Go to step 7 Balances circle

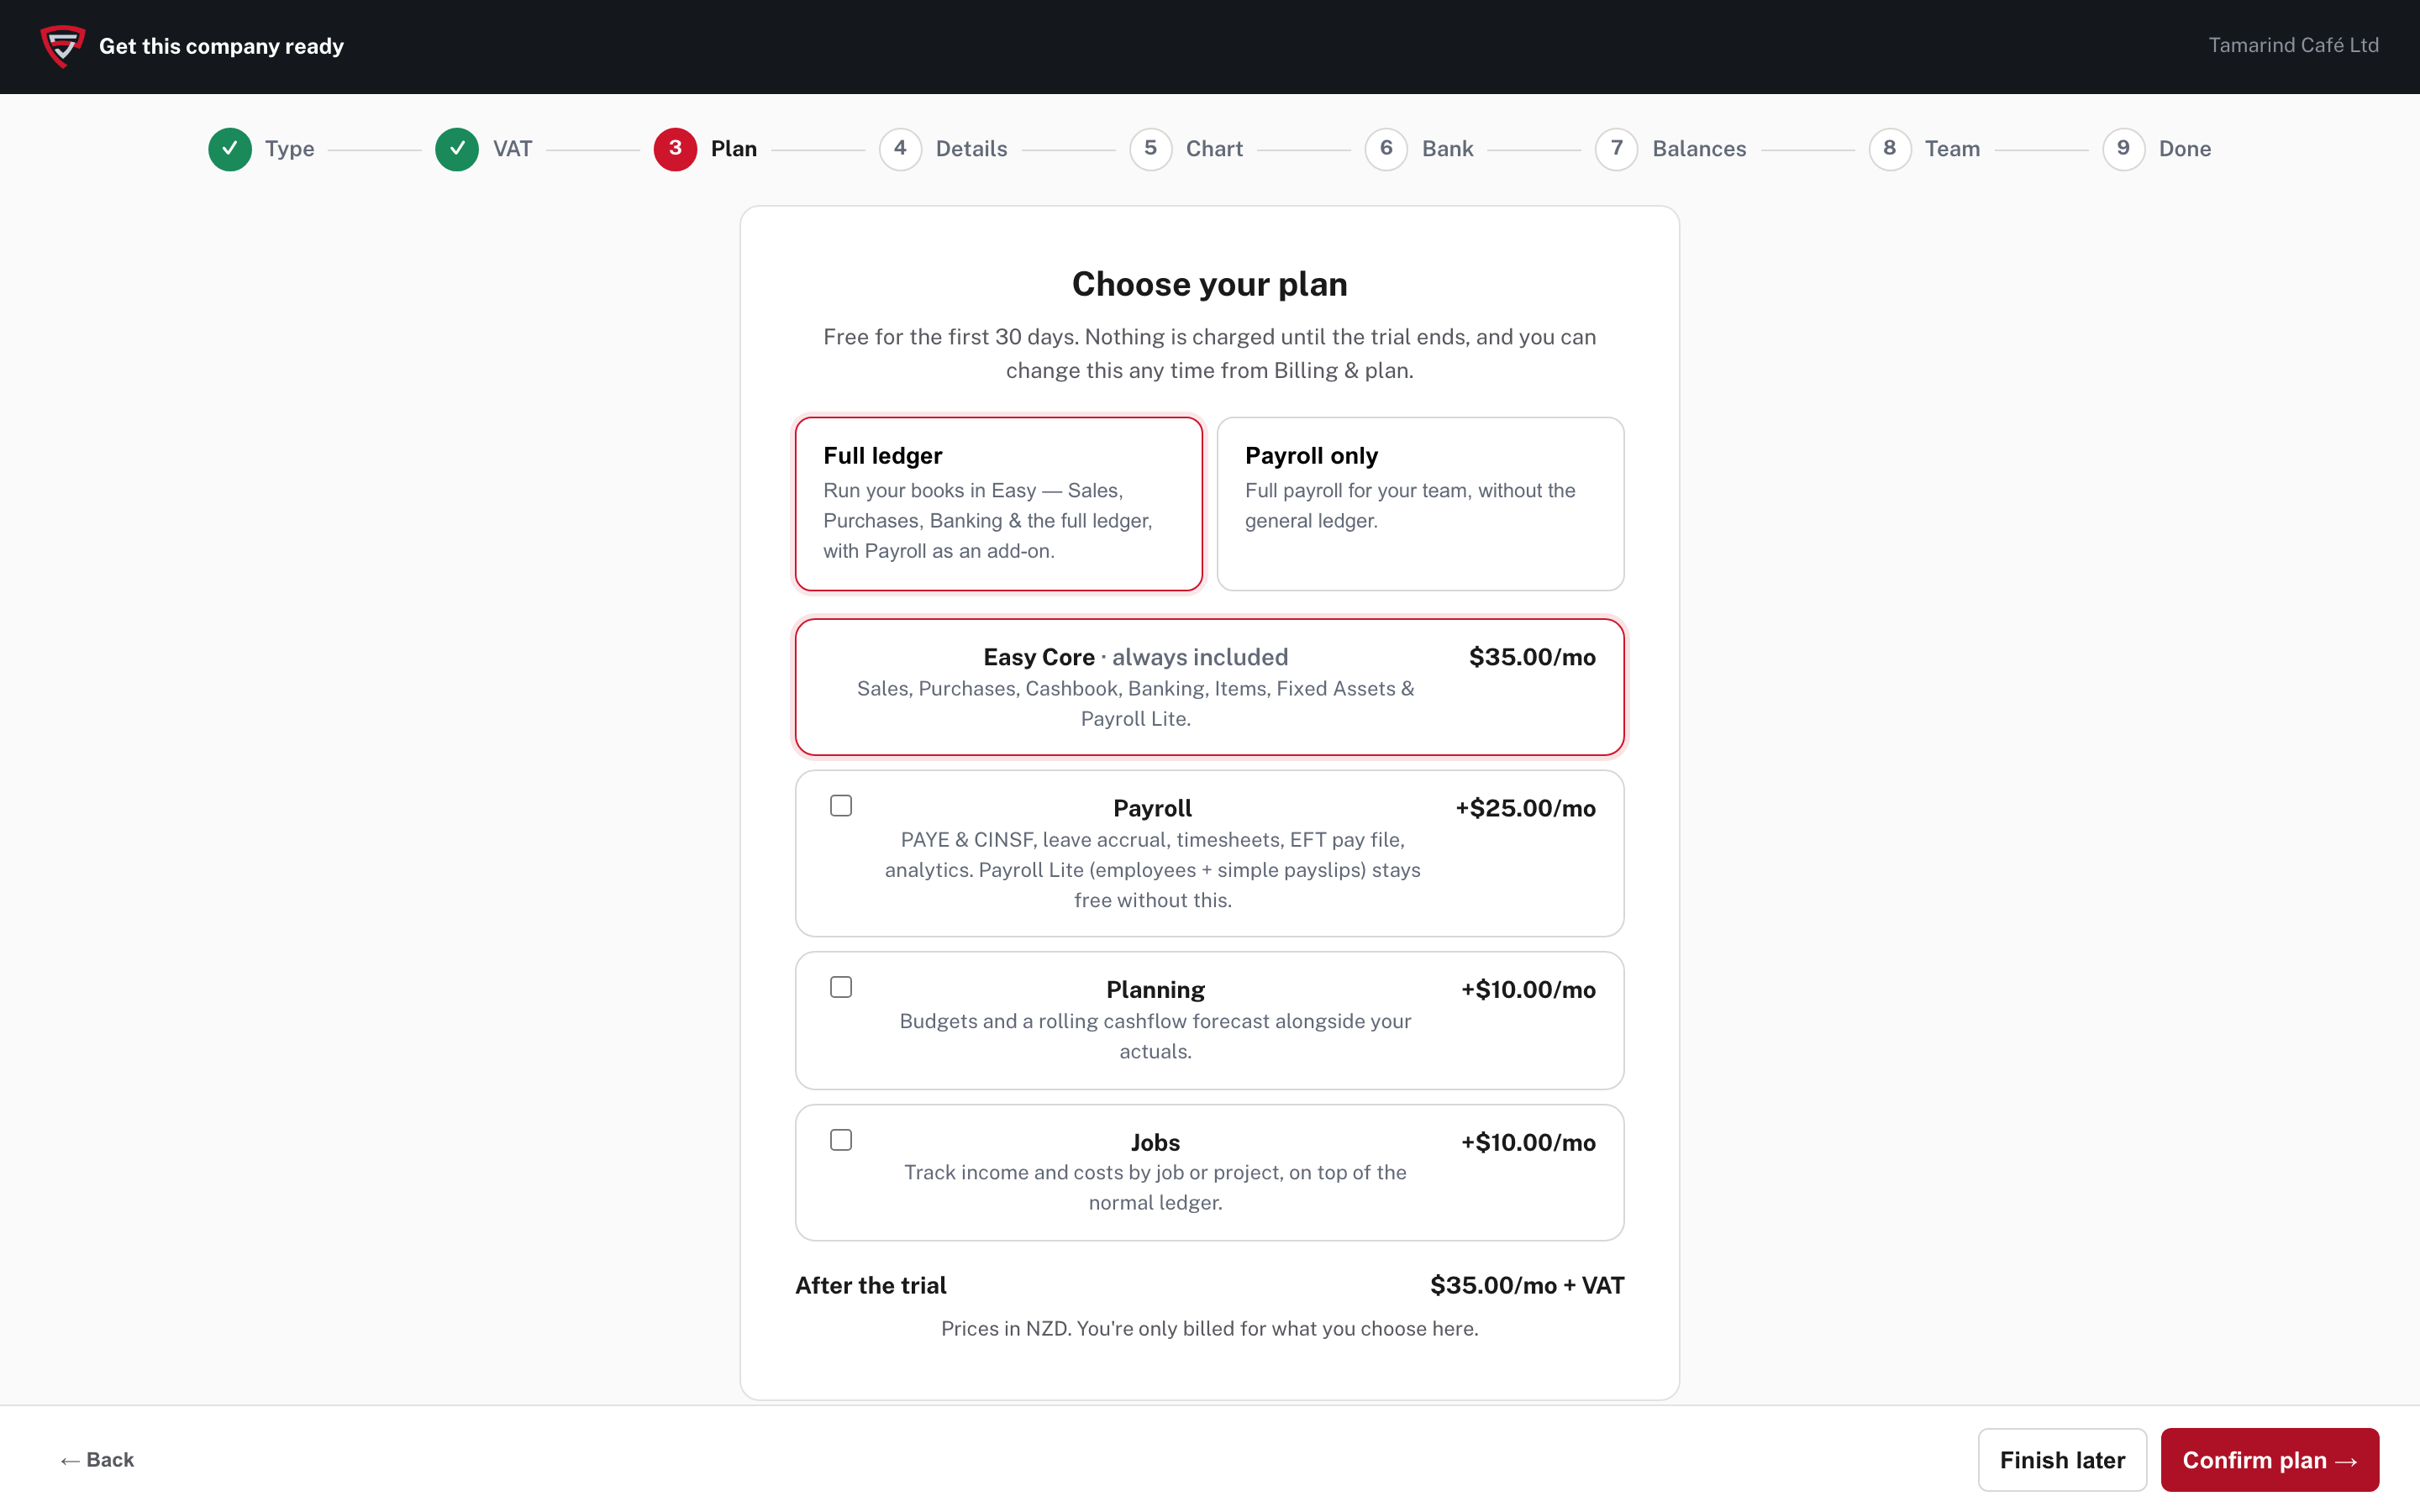[1616, 149]
